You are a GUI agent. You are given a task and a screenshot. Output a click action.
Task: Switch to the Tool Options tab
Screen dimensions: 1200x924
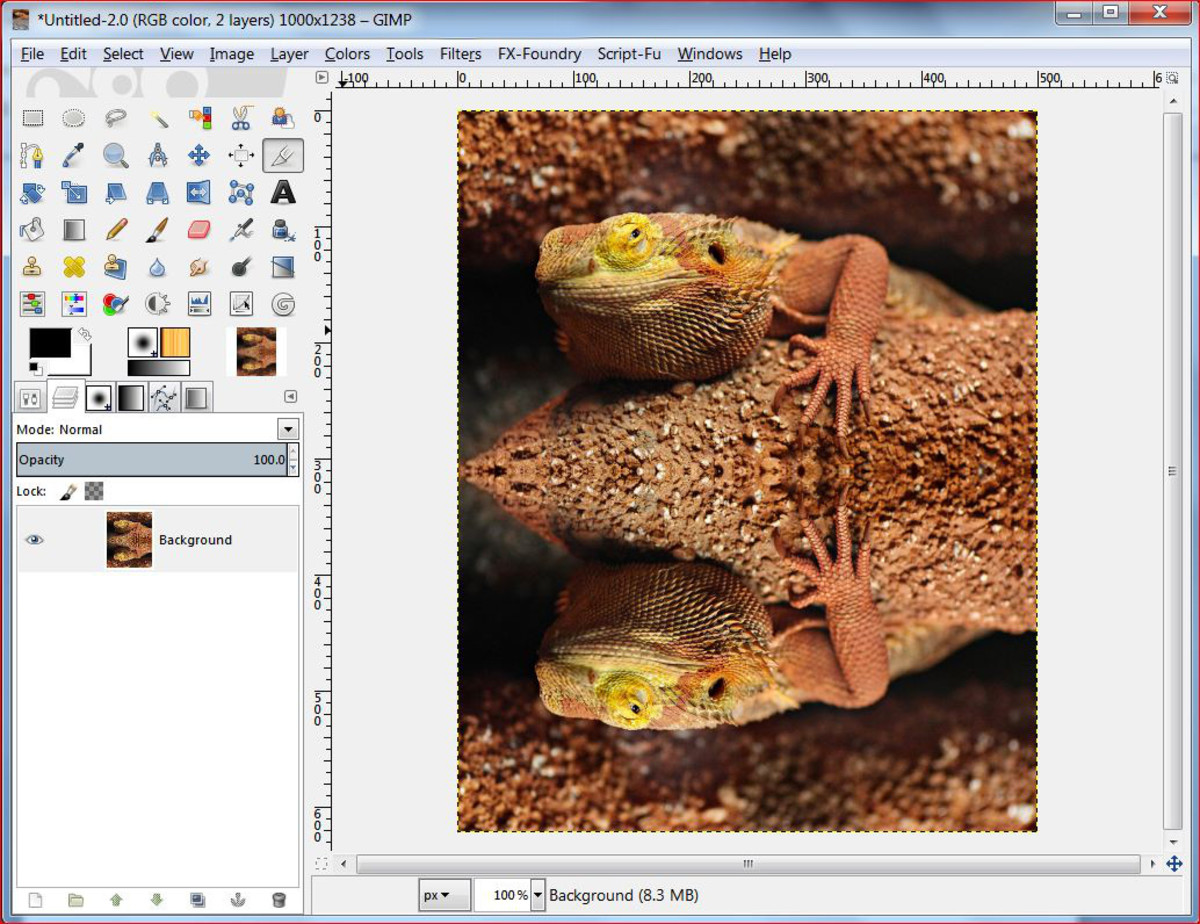(31, 396)
